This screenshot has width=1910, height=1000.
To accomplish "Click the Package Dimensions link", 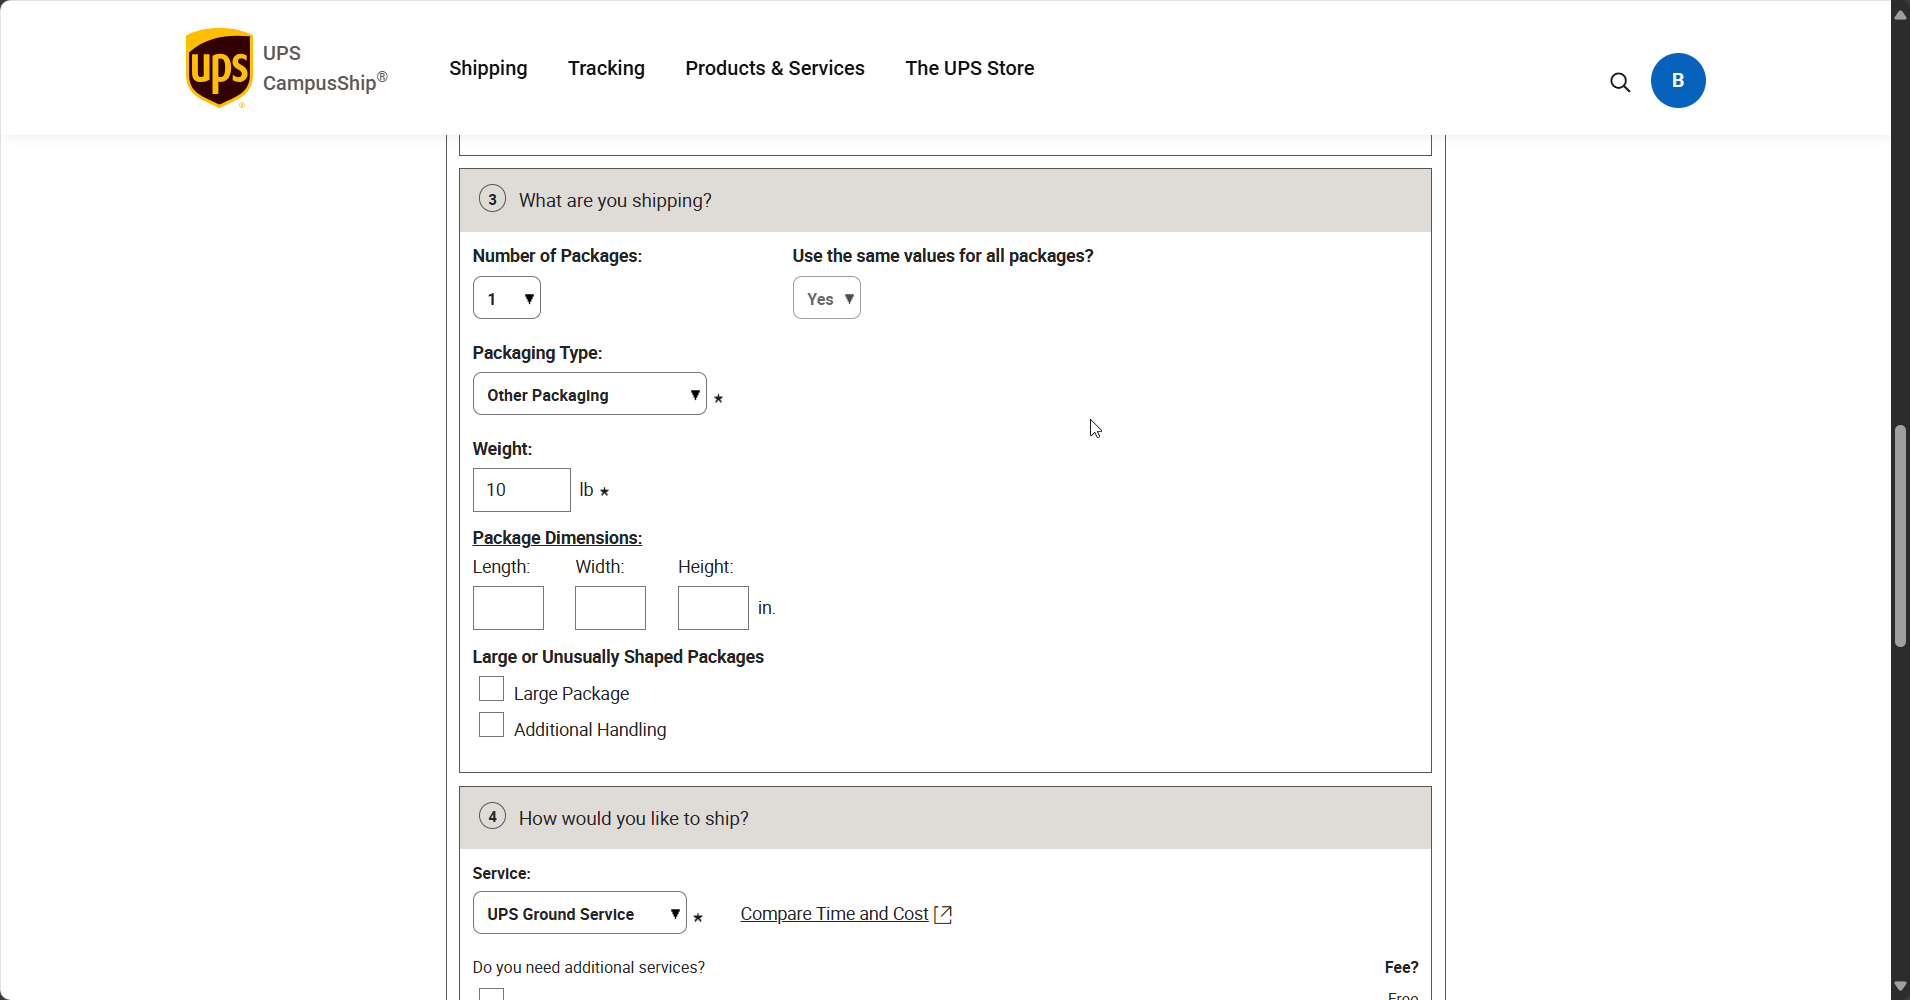I will [557, 538].
